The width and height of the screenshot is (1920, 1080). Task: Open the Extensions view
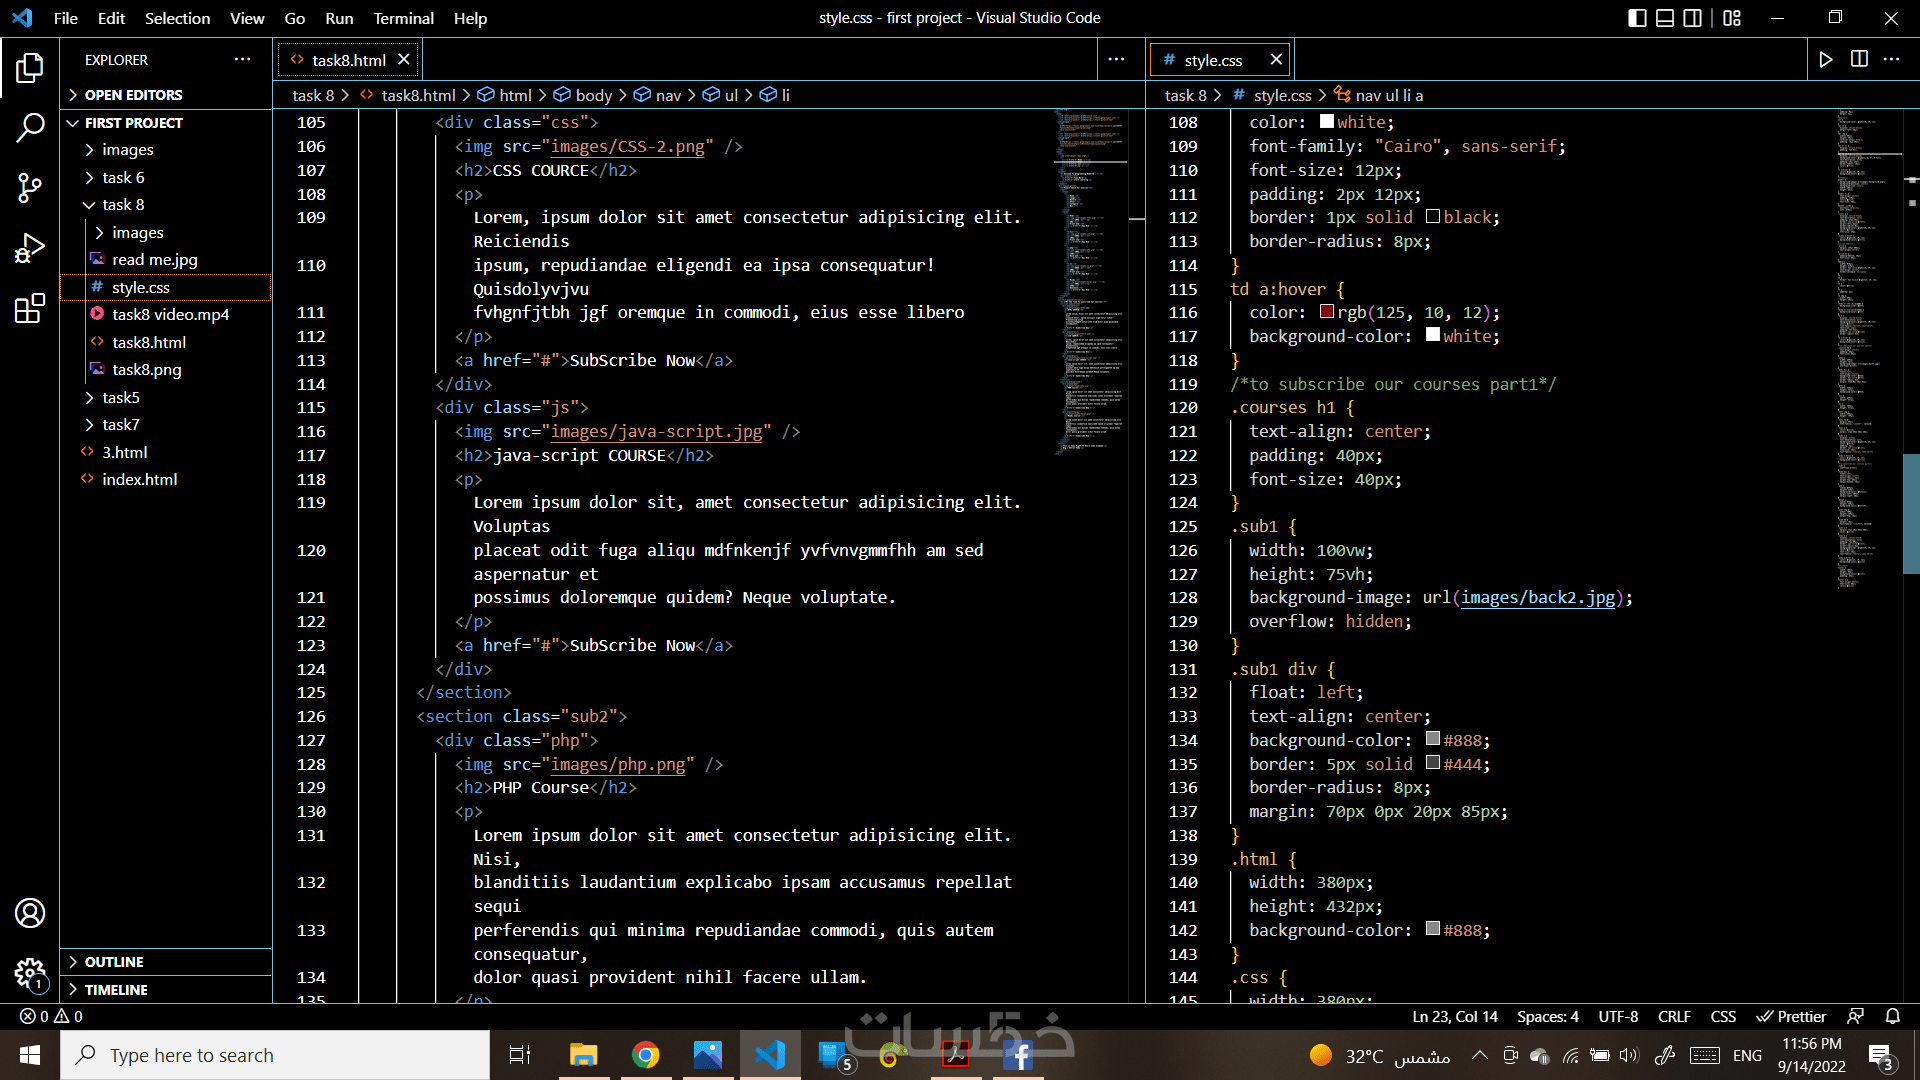pyautogui.click(x=30, y=308)
